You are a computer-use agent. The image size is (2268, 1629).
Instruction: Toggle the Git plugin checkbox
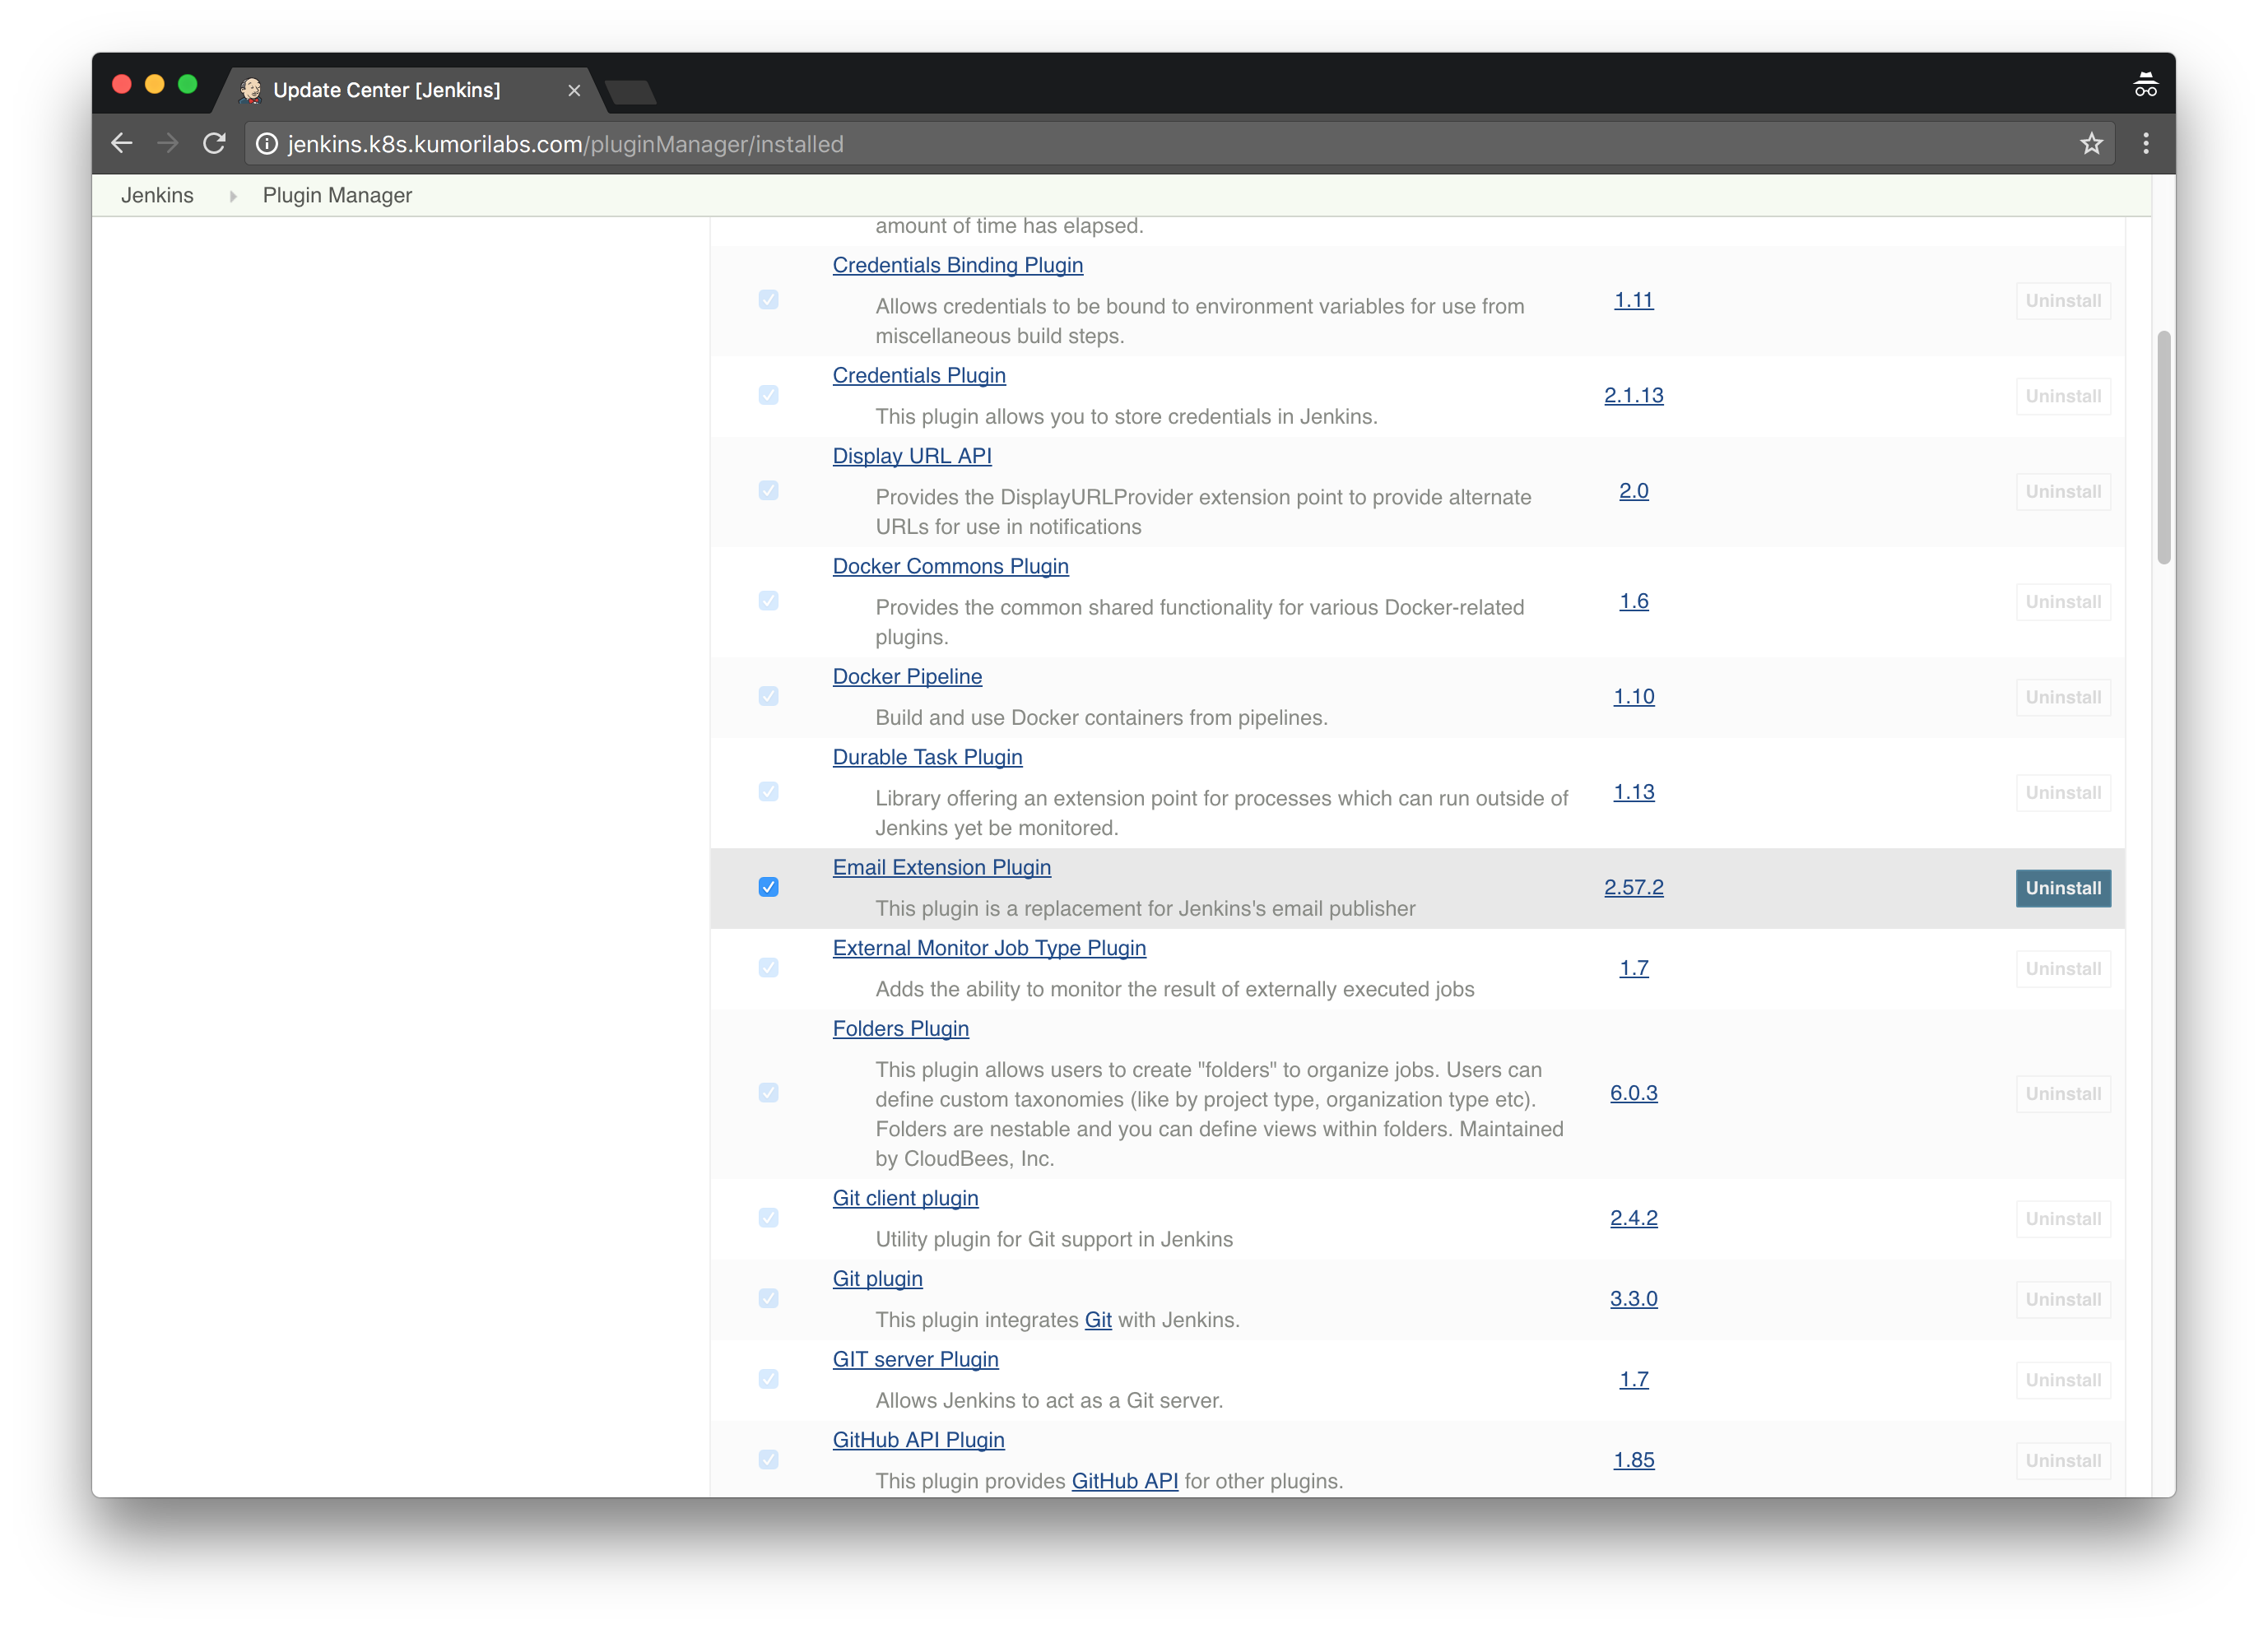768,1298
